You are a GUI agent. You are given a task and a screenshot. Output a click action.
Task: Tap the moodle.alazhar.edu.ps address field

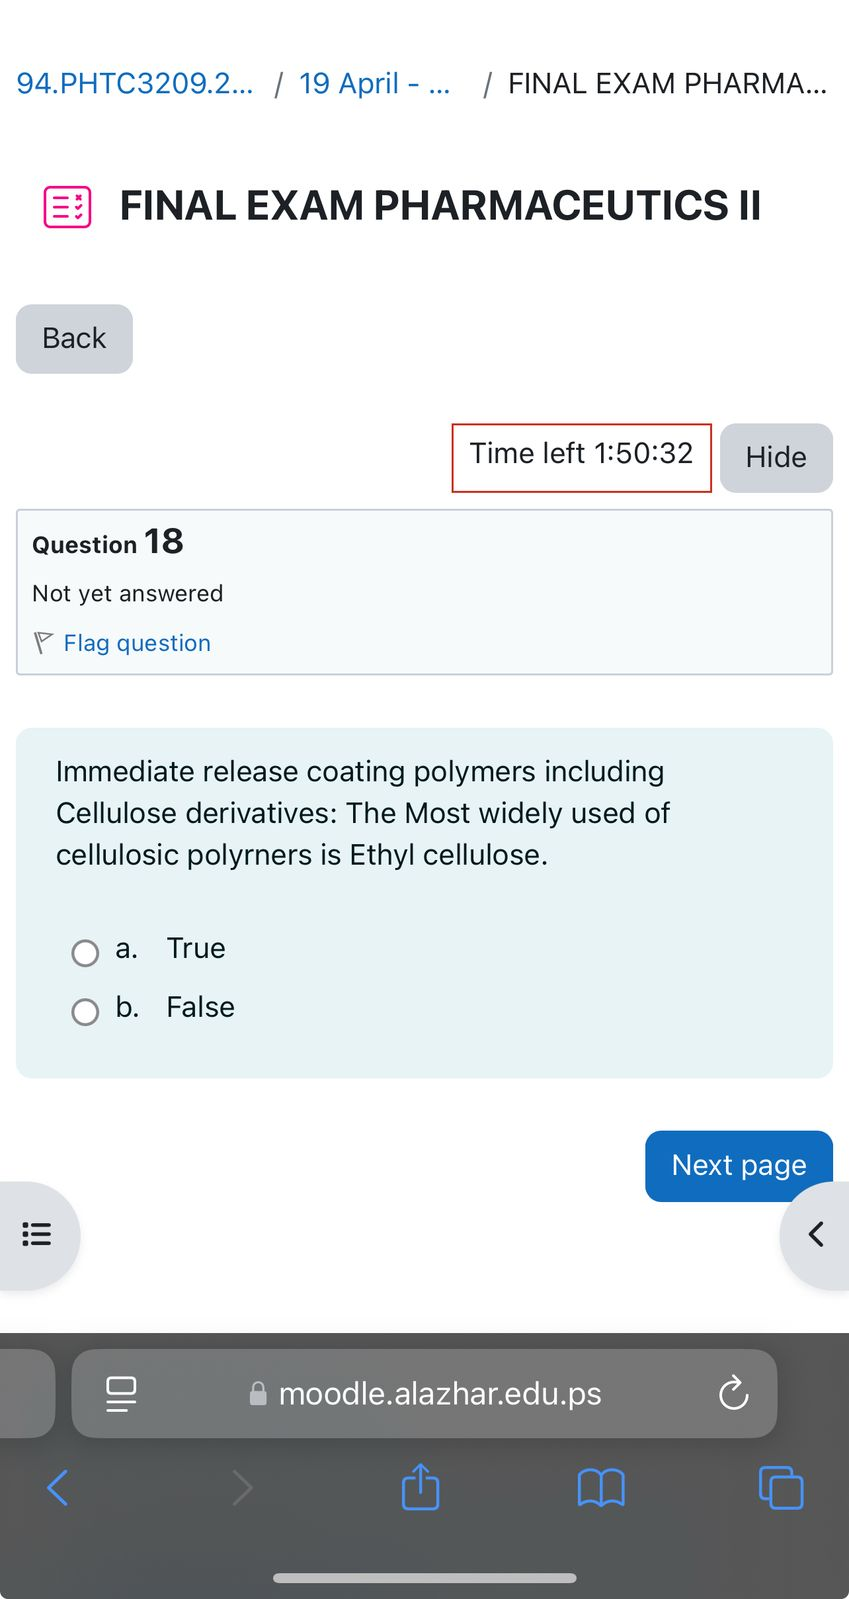[440, 1393]
